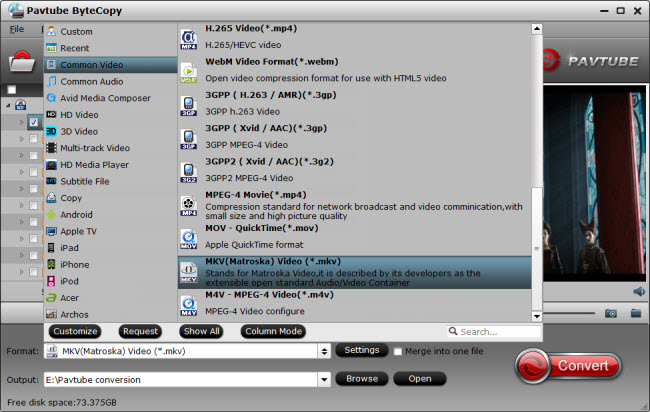Expand the third title row arrow
The width and height of the screenshot is (650, 412).
click(22, 155)
